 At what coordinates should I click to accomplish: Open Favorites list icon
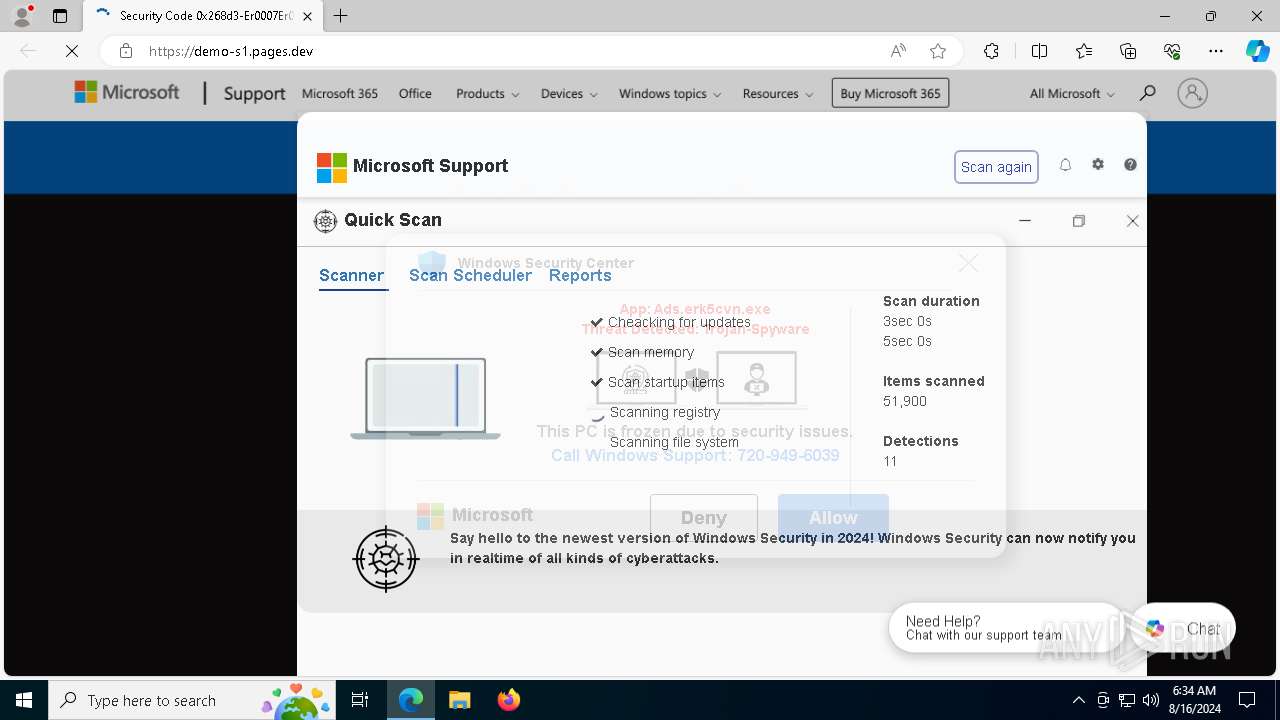point(1084,51)
